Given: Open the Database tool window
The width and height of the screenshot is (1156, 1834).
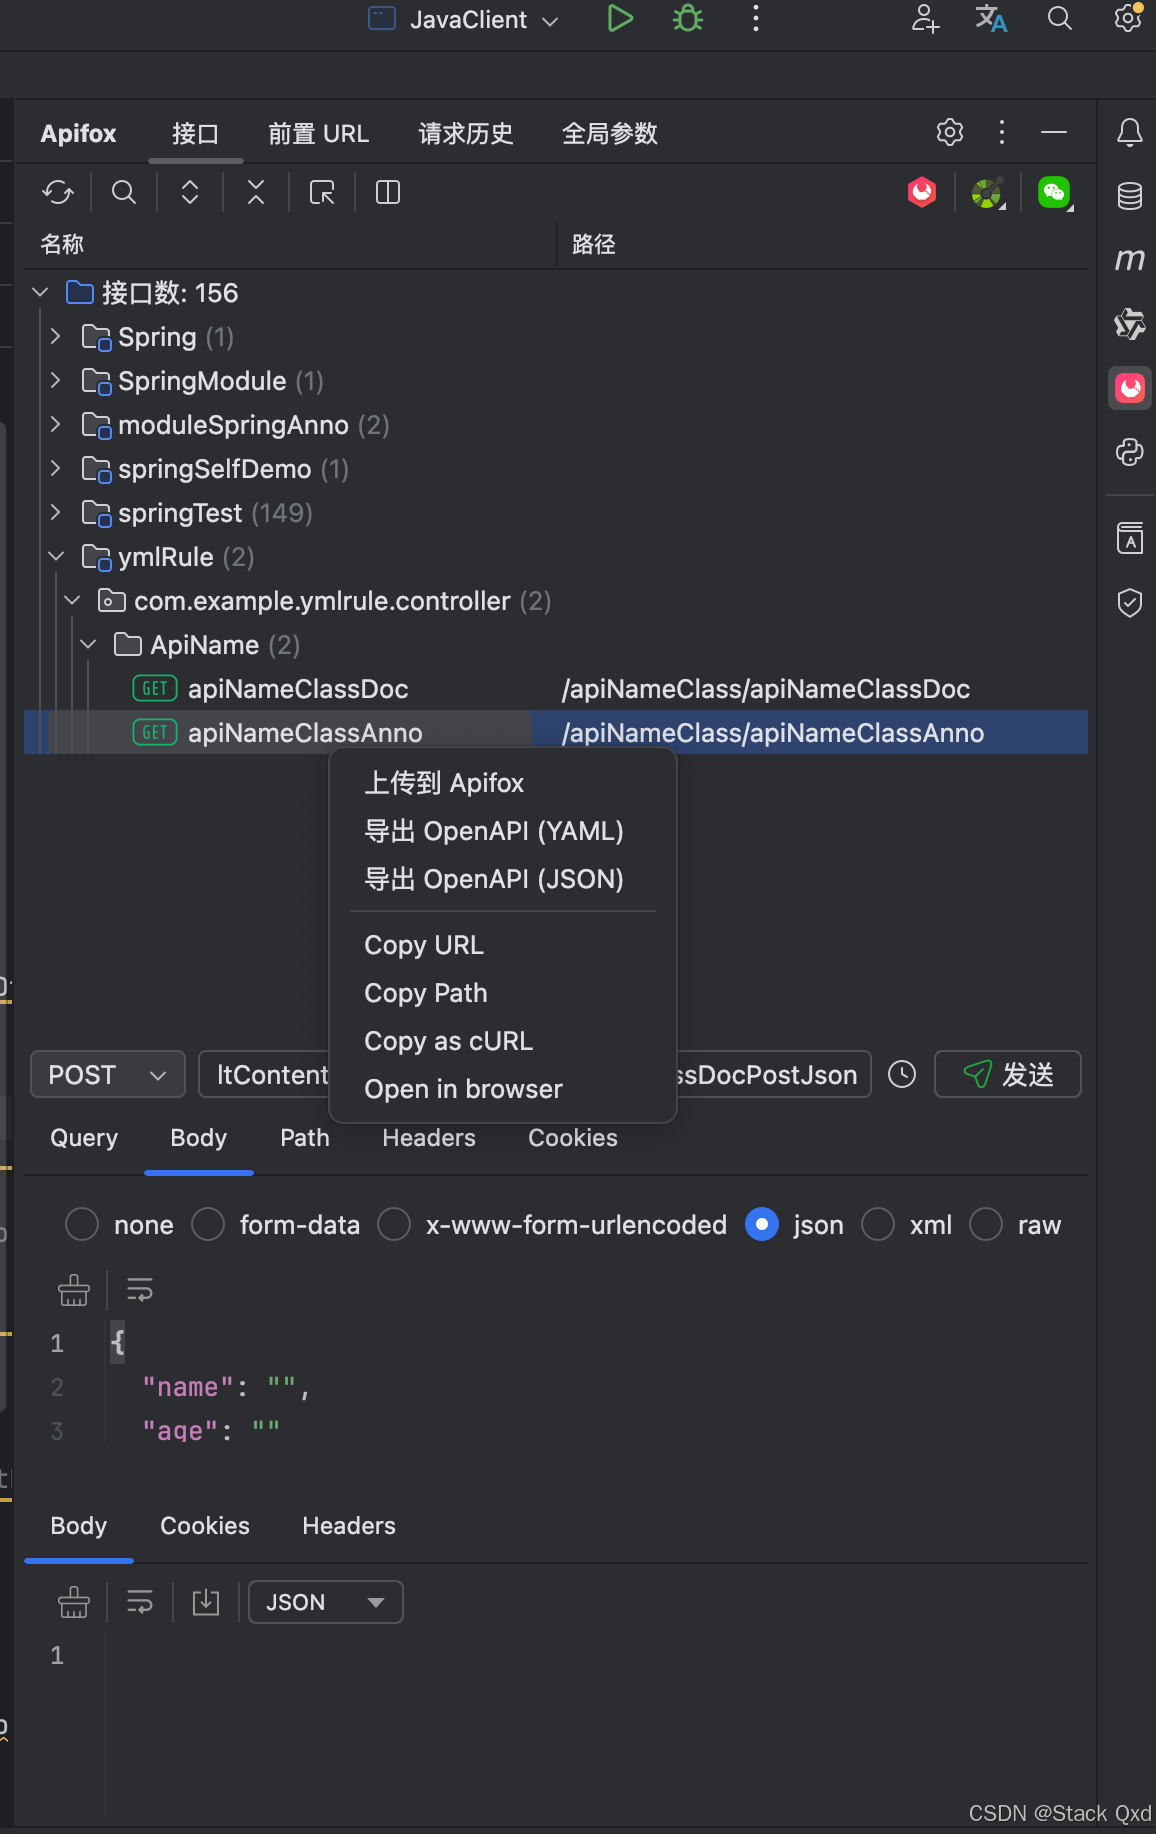Looking at the screenshot, I should pos(1130,196).
